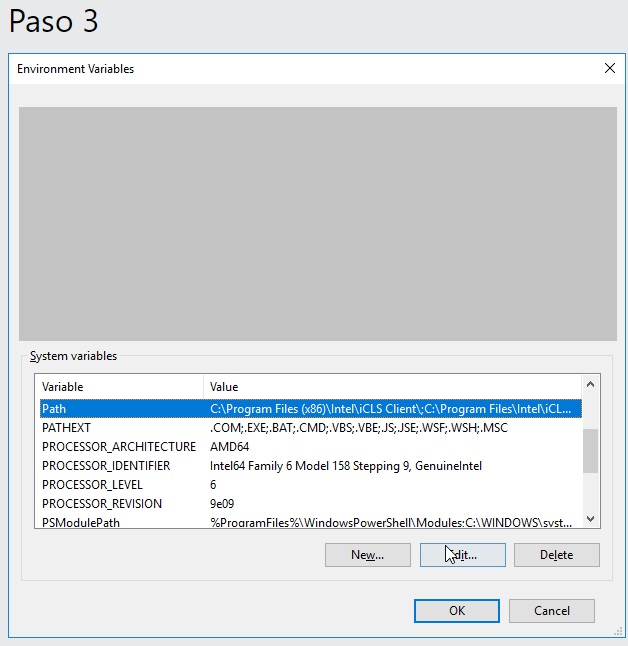This screenshot has width=628, height=646.
Task: Click the scrollbar up arrow in the list
Action: click(590, 385)
